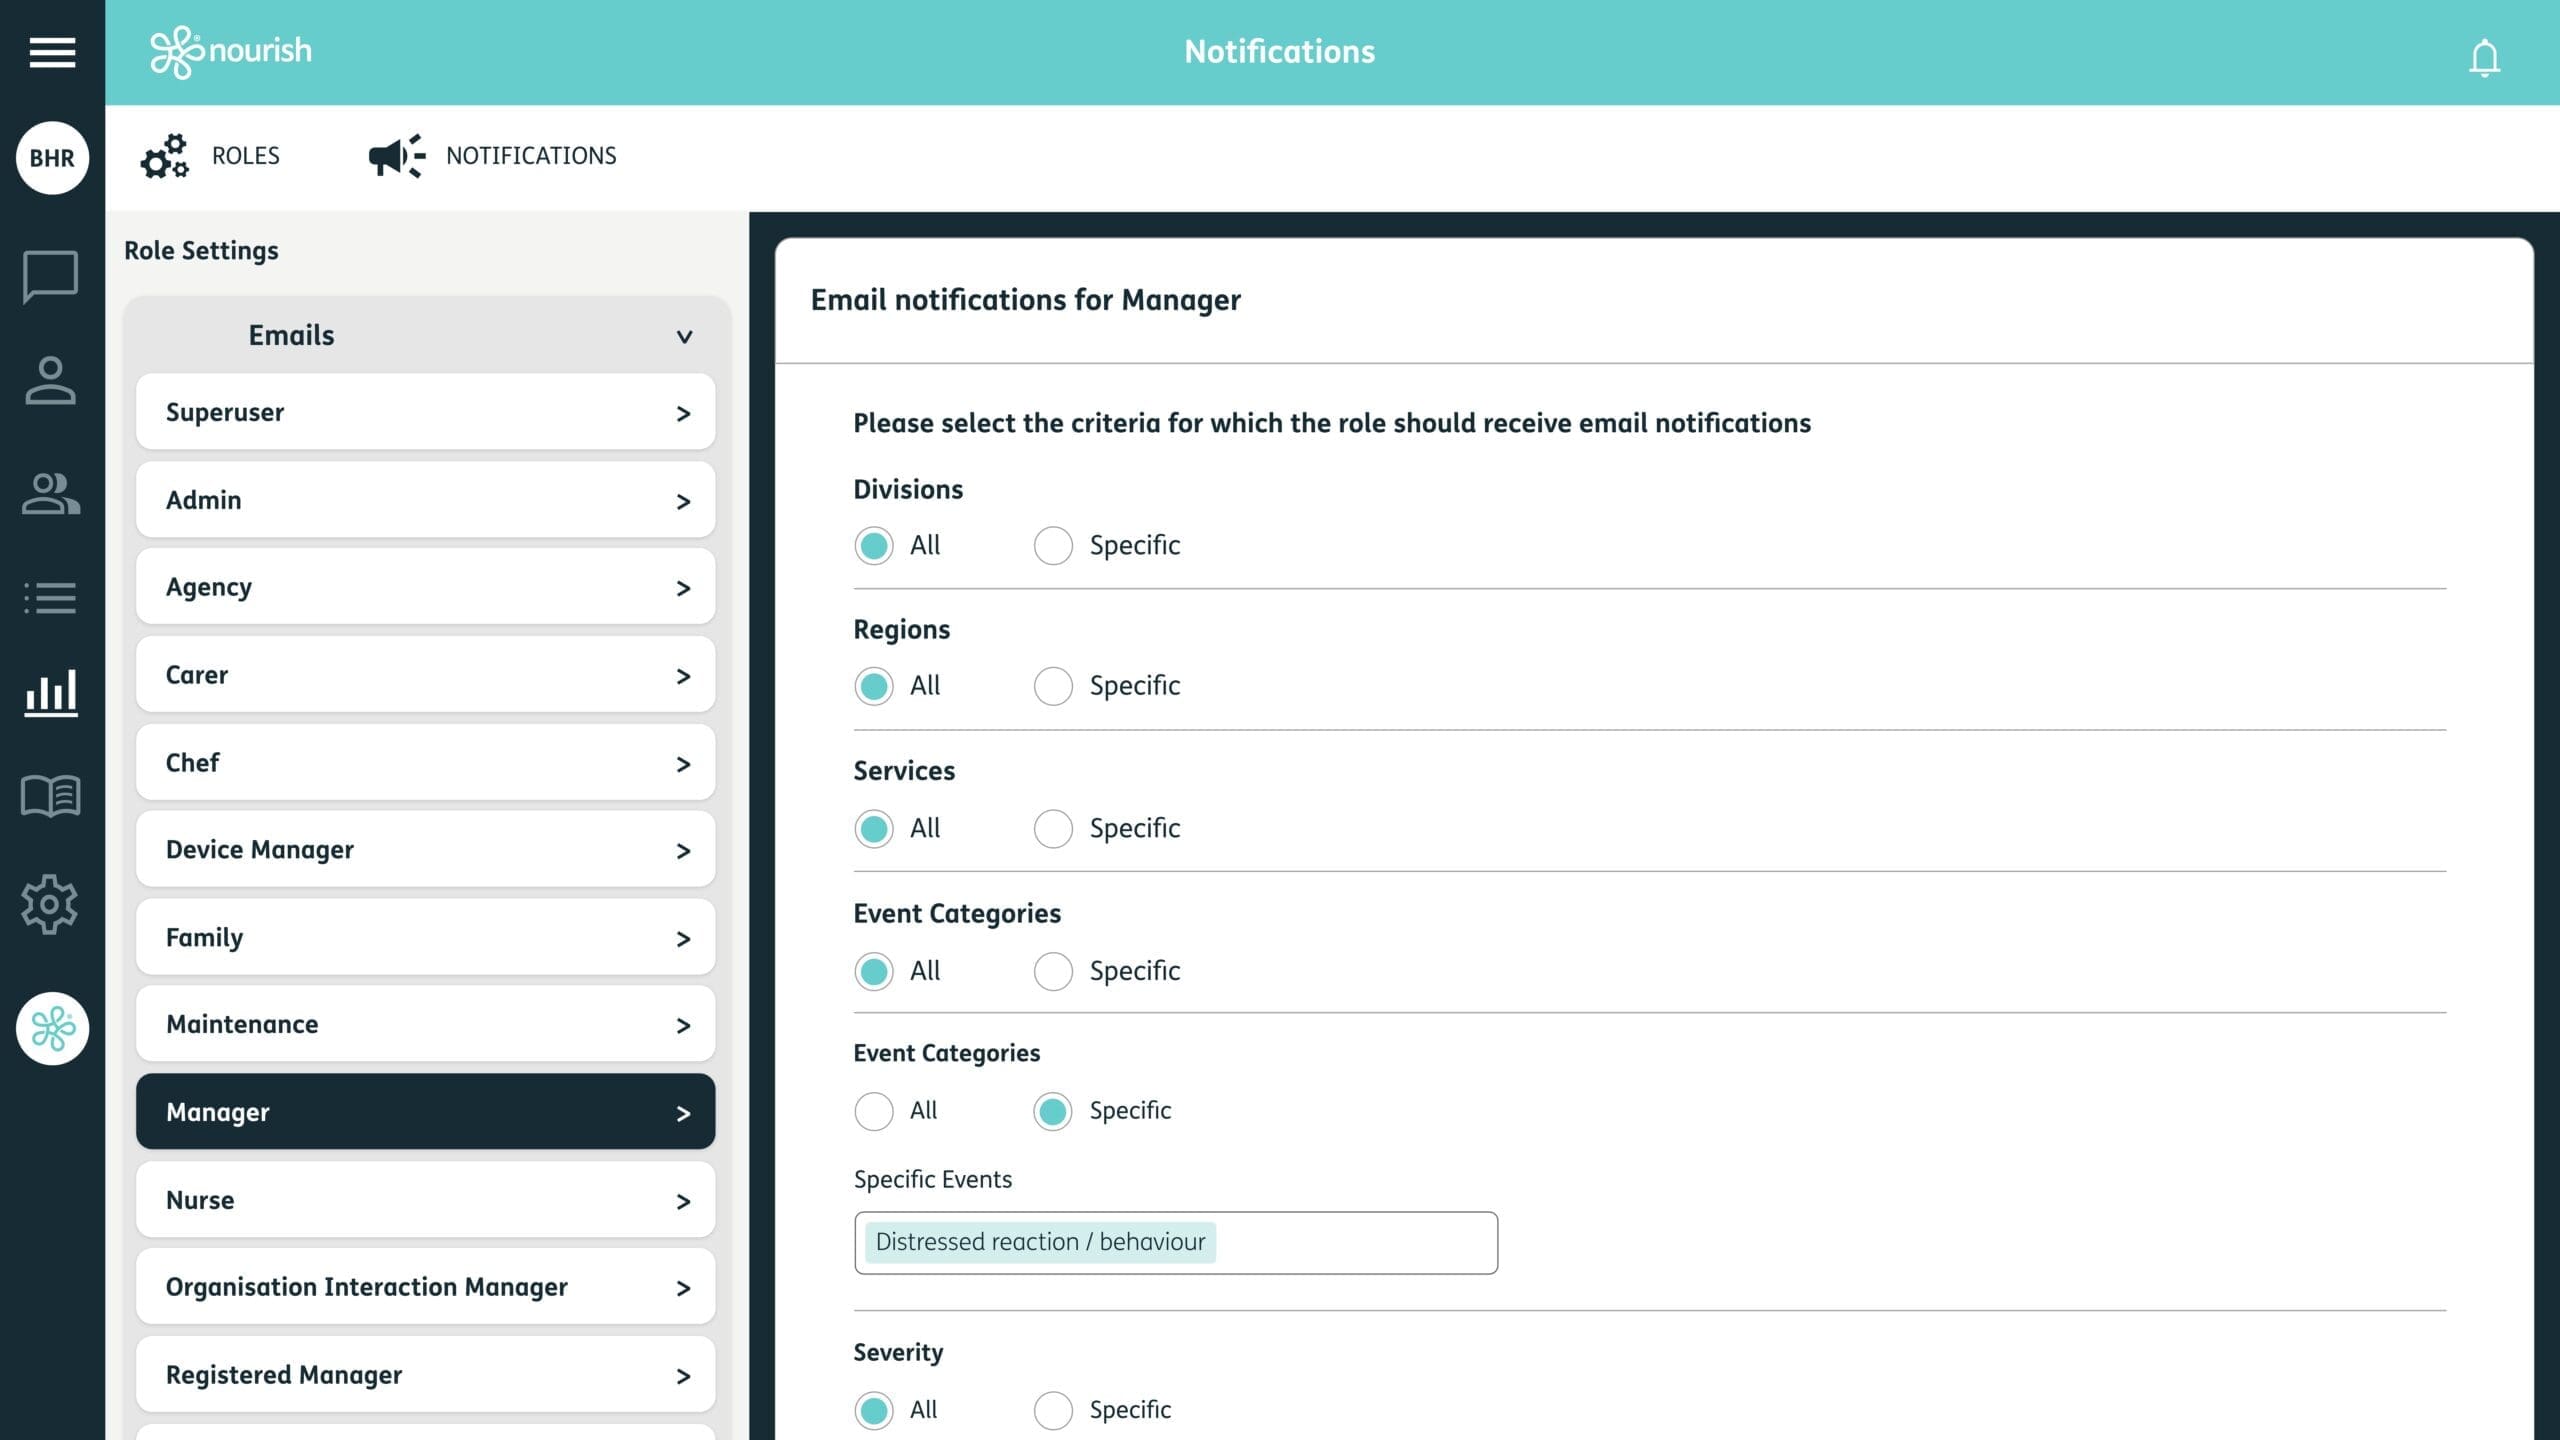Screen dimensions: 2560x1440
Task: Expand the Maintenance role chevron
Action: click(684, 1026)
